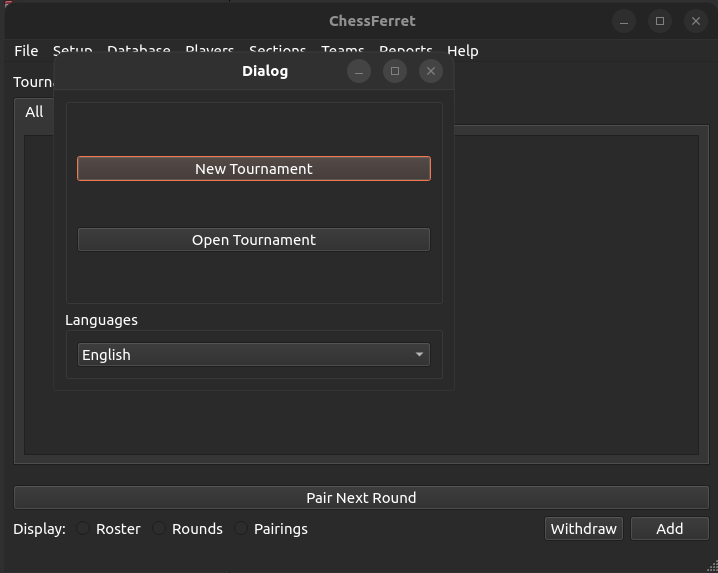Open the File menu
718x573 pixels.
click(x=26, y=50)
